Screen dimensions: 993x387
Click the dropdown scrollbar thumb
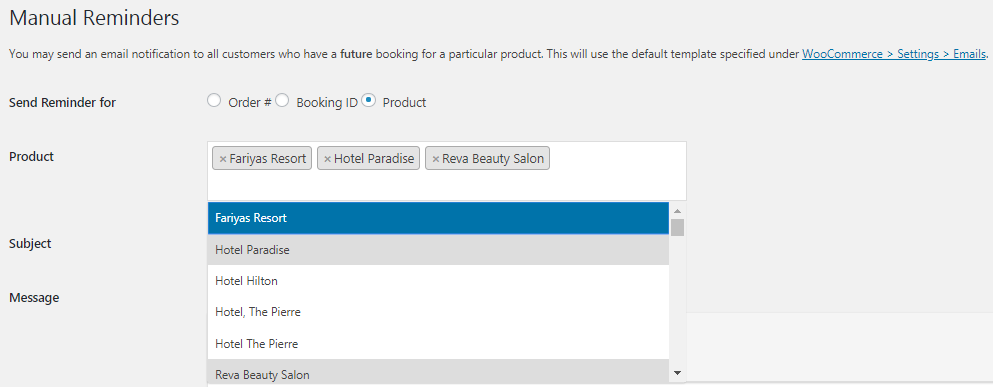pyautogui.click(x=677, y=227)
